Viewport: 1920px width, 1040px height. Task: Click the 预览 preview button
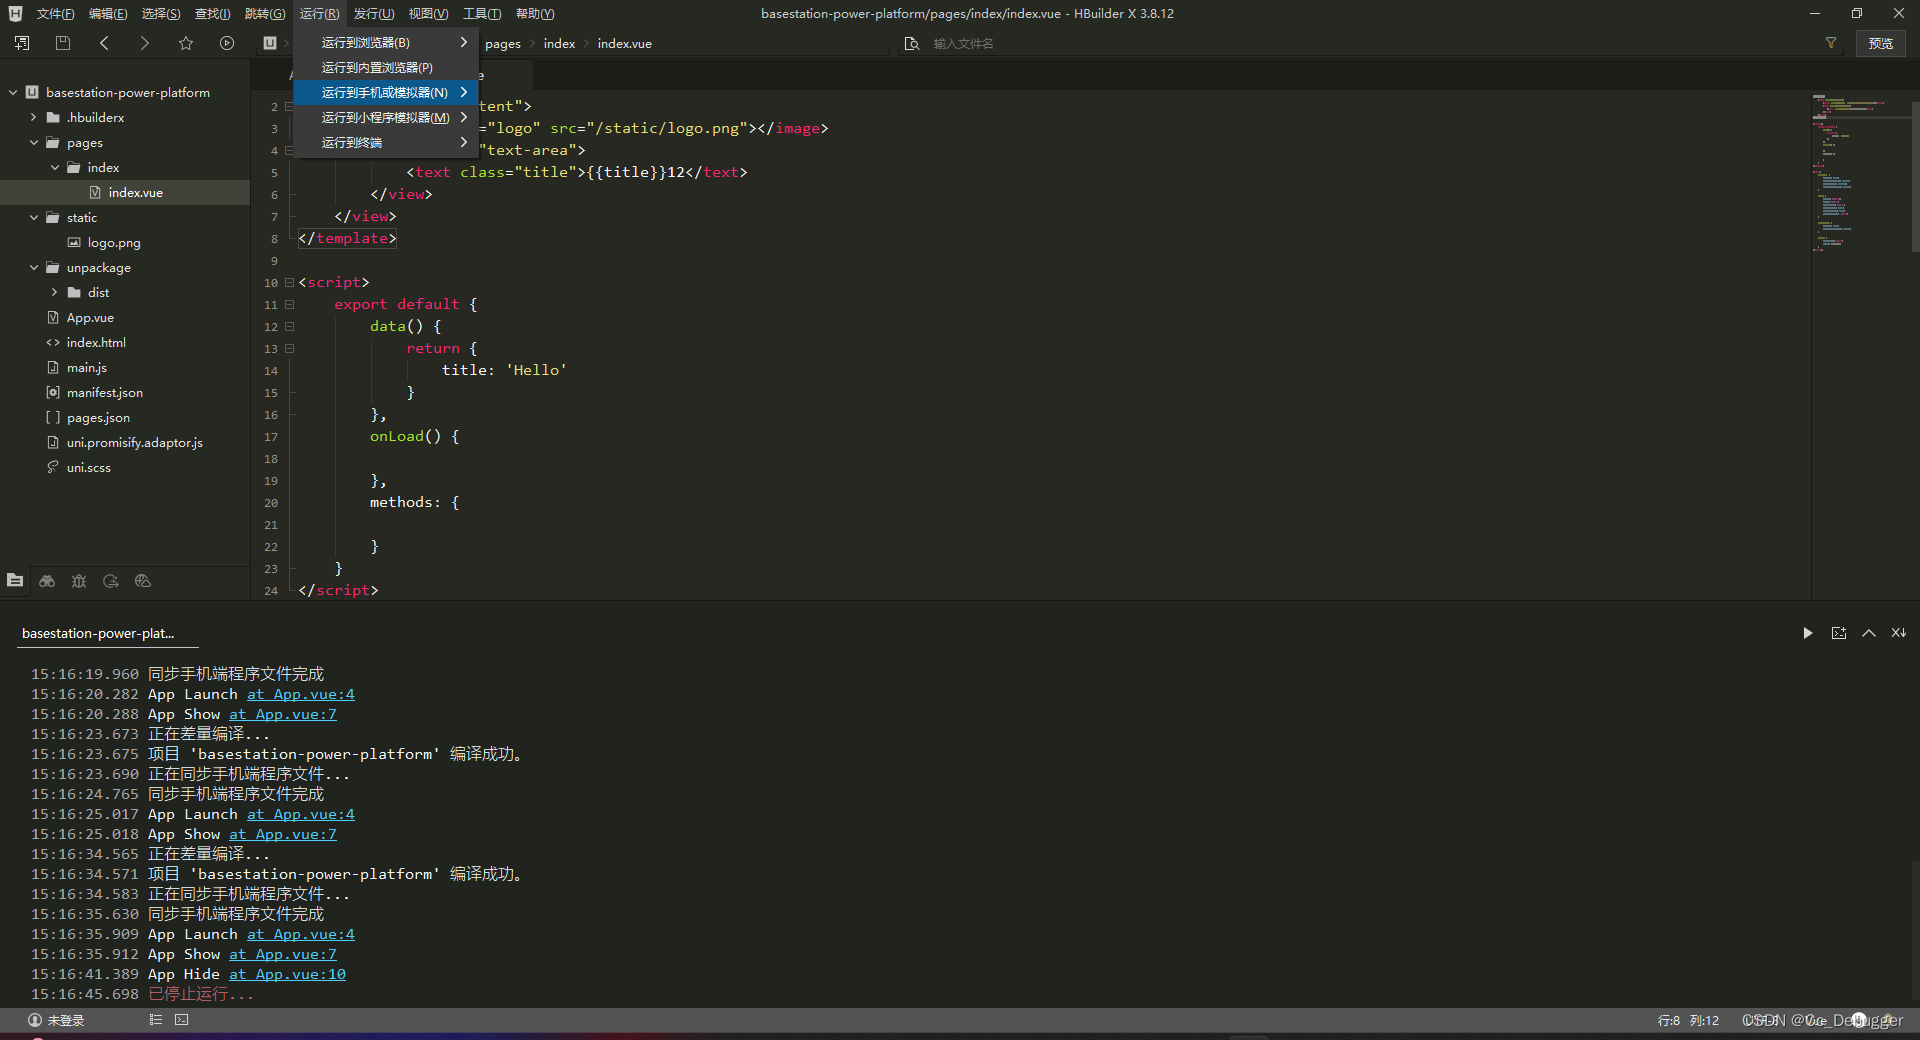[x=1881, y=43]
